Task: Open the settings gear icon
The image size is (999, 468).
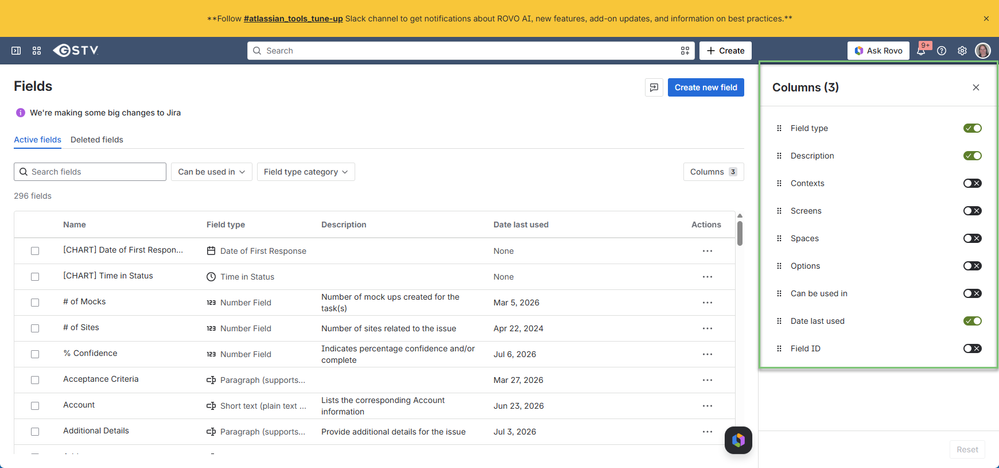Action: [x=962, y=51]
